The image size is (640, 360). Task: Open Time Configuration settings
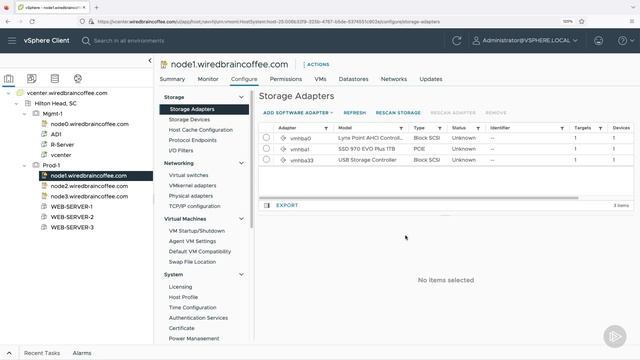(x=193, y=307)
